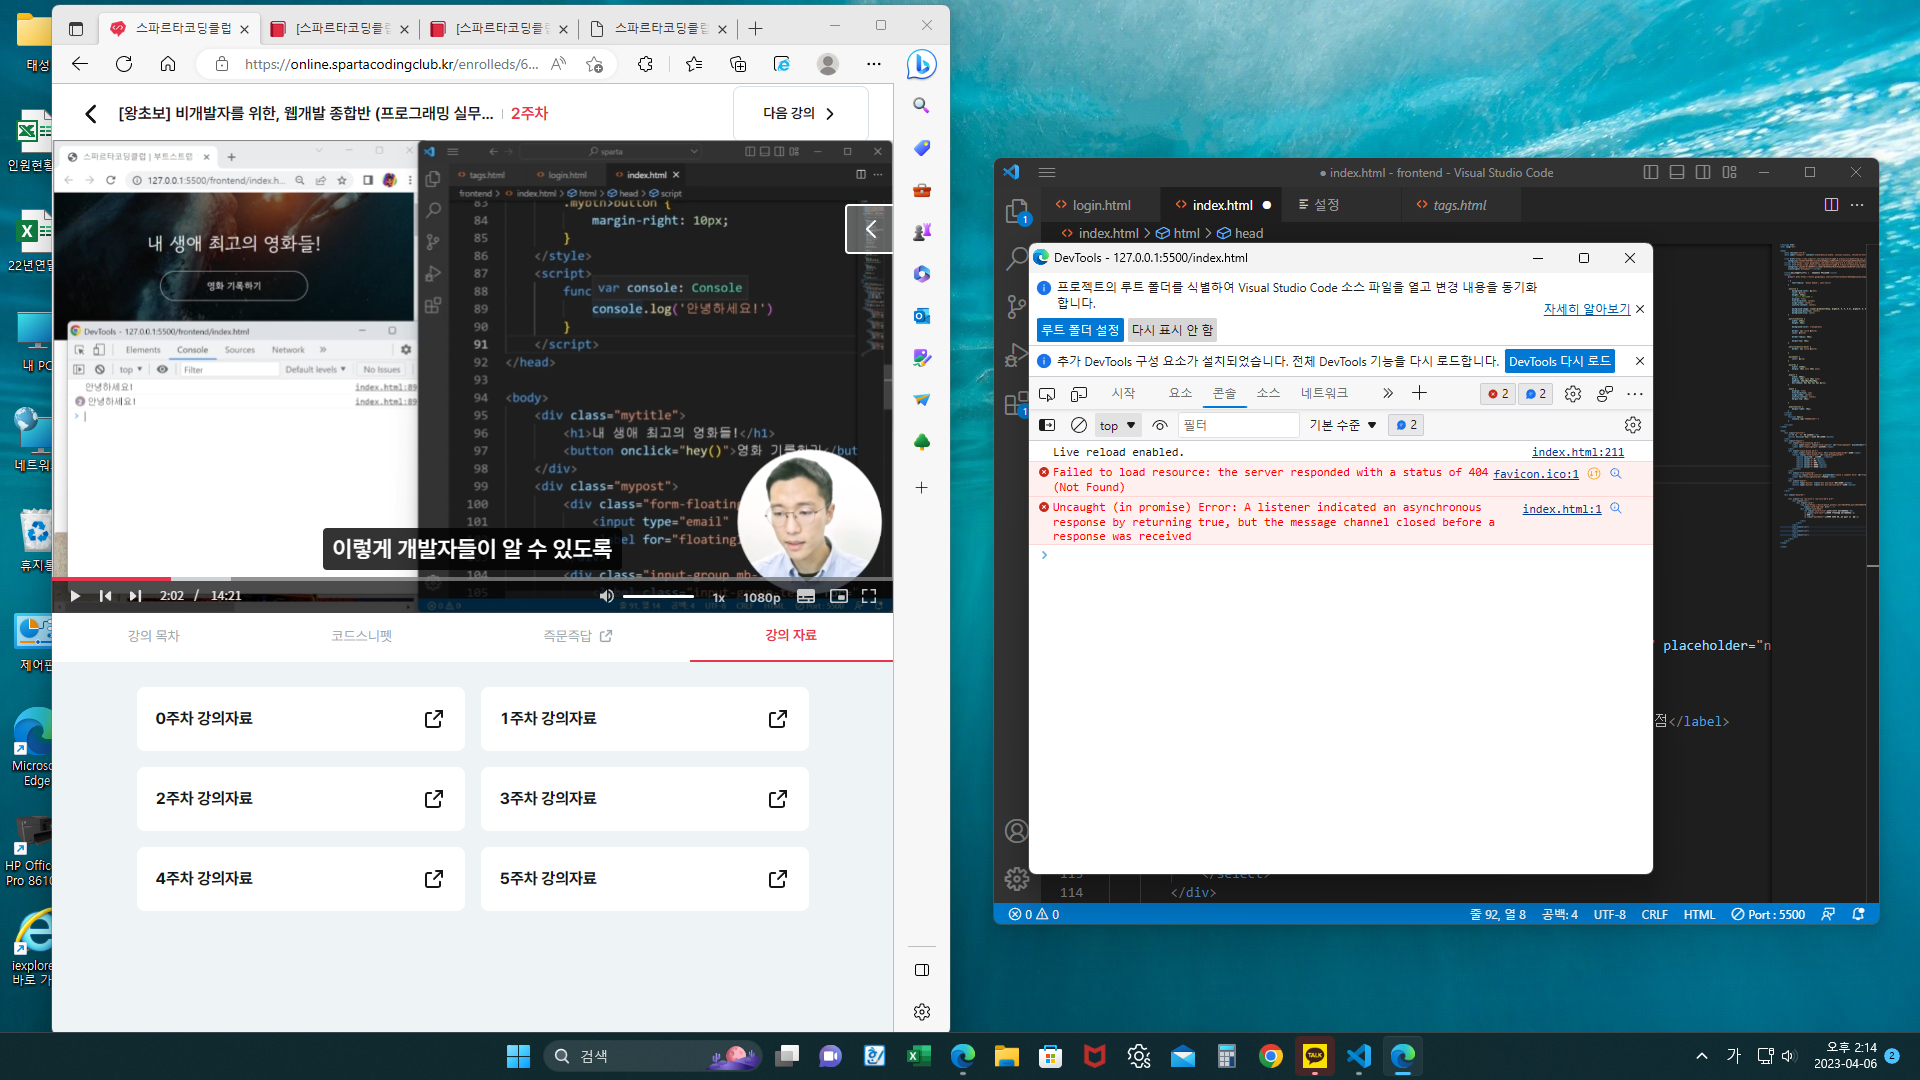
Task: Switch to the 요소 tab in DevTools
Action: click(x=1180, y=393)
